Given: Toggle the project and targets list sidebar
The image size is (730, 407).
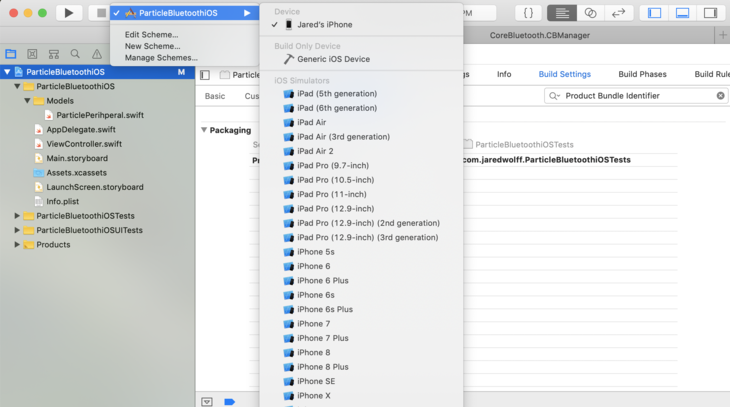Looking at the screenshot, I should (x=205, y=75).
